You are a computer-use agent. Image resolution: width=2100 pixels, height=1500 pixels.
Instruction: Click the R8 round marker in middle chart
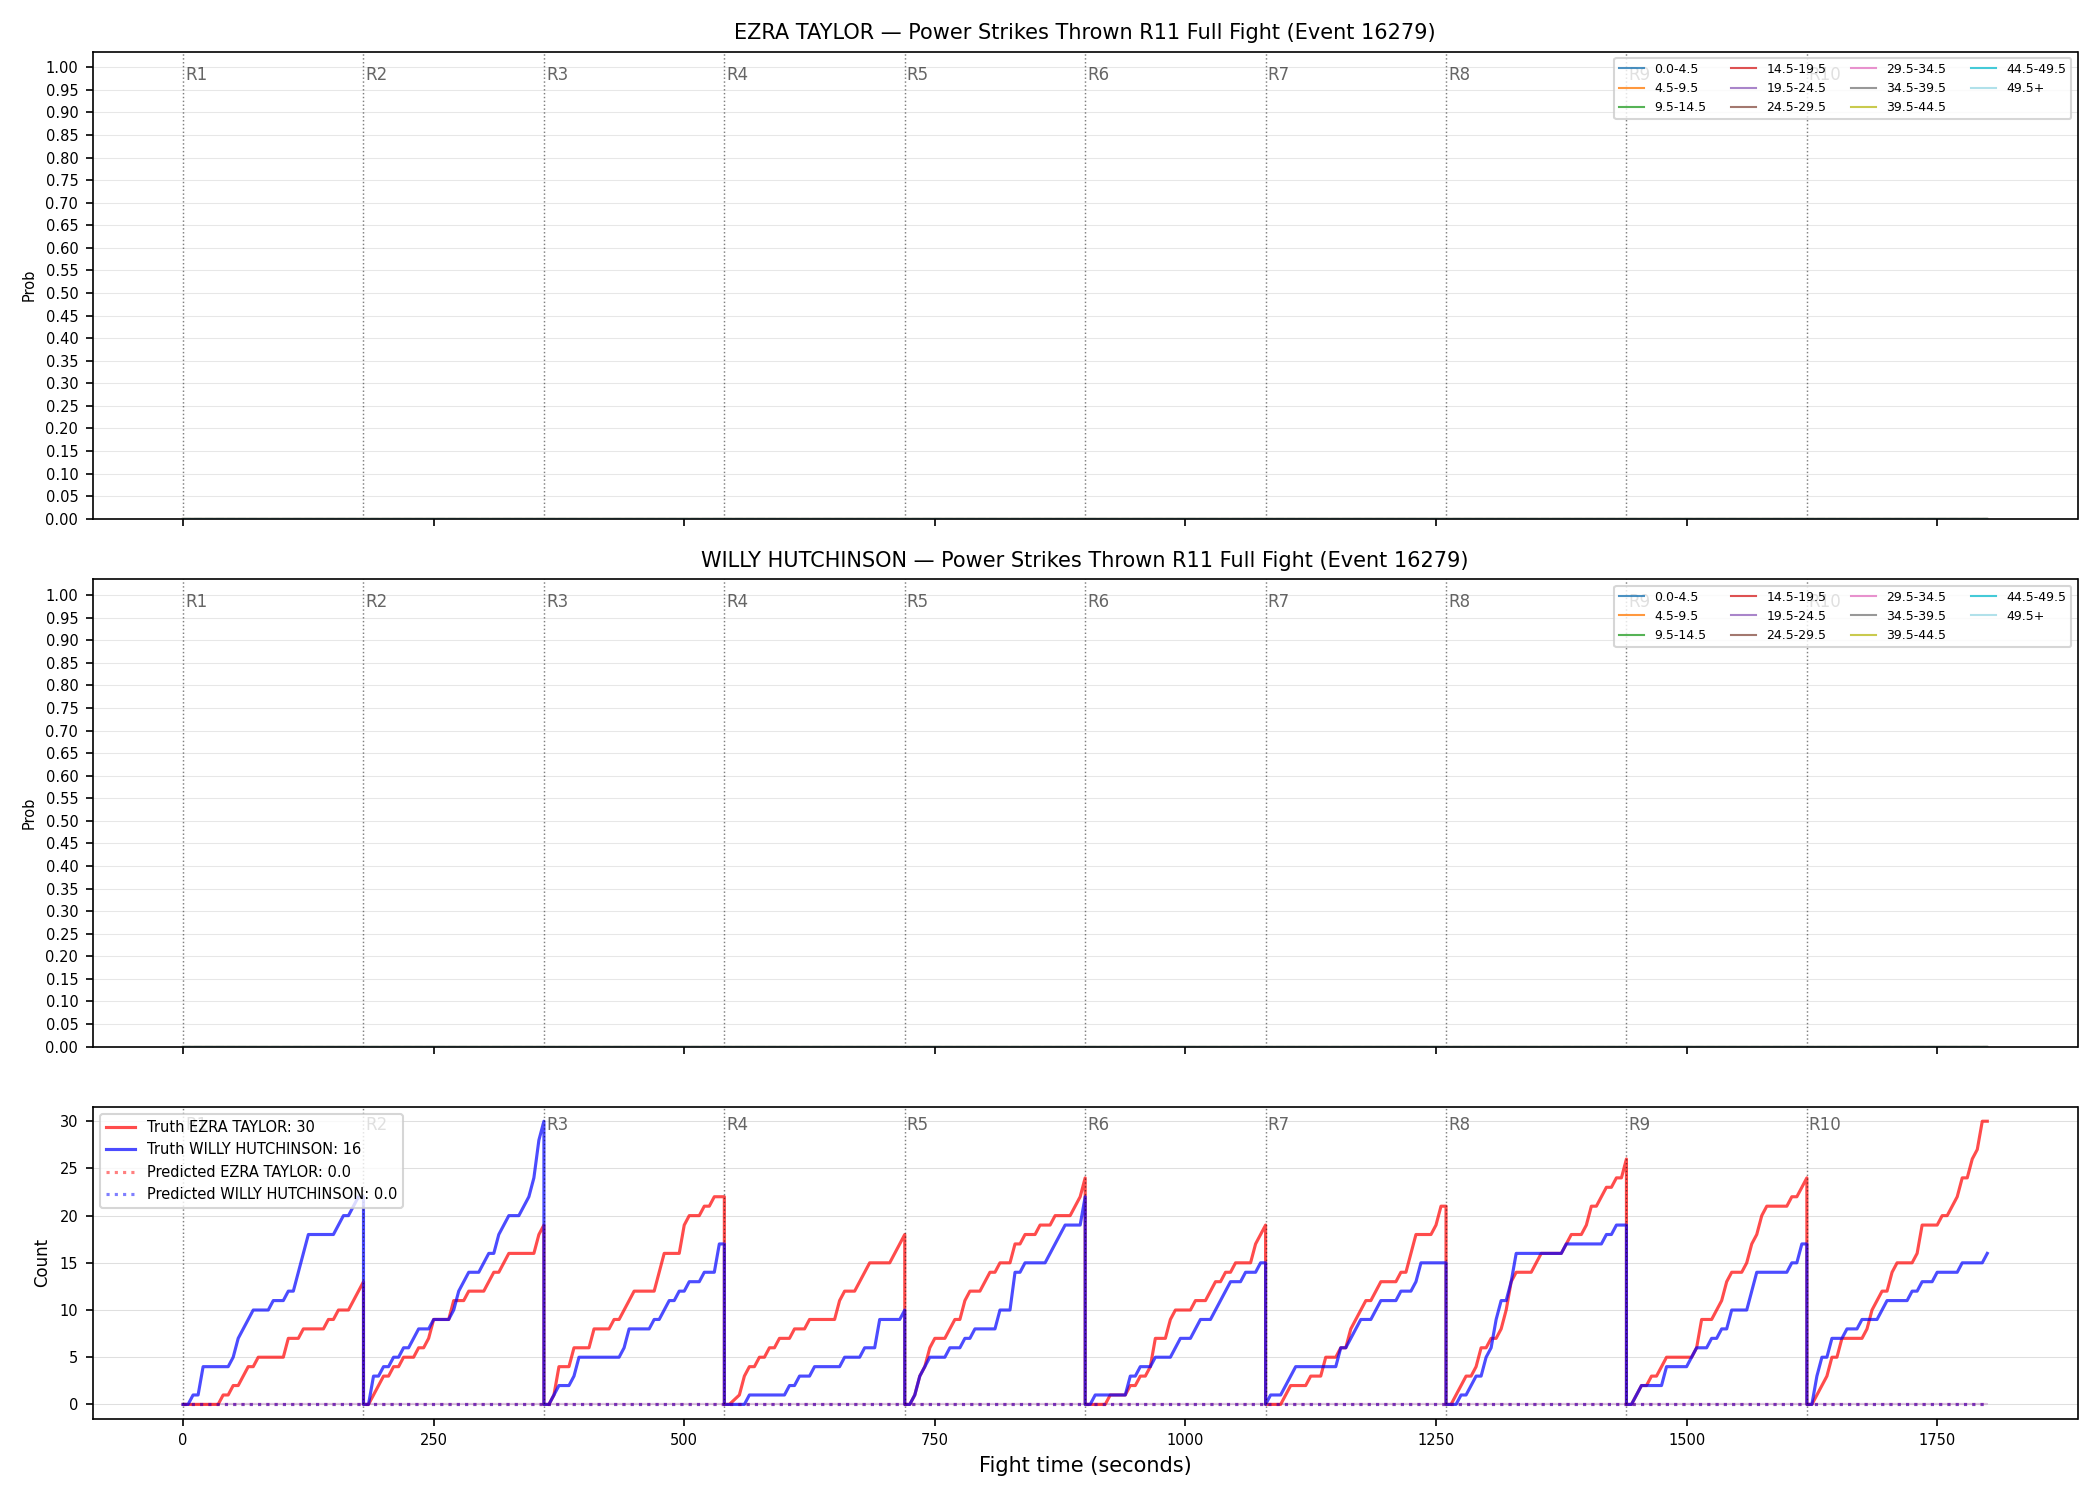[x=1459, y=601]
